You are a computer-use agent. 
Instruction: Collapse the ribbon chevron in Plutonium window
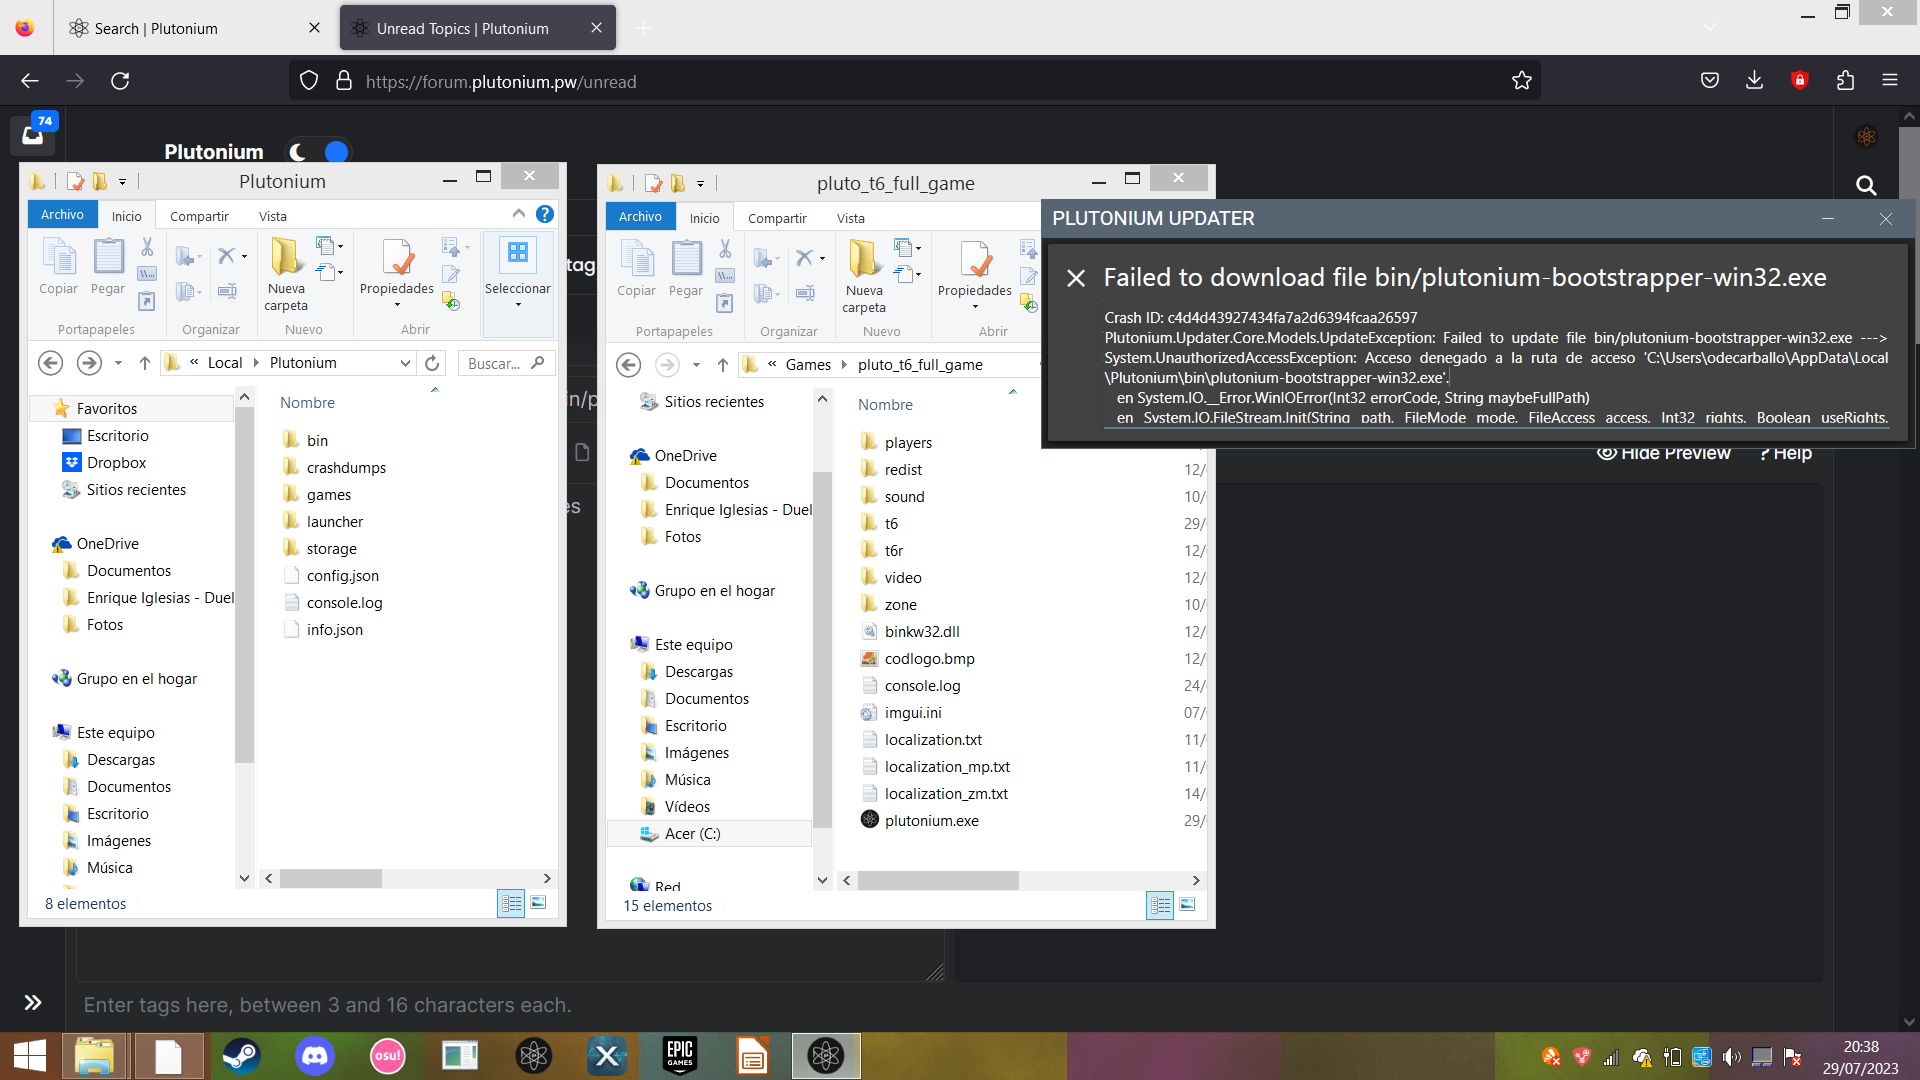pos(518,213)
